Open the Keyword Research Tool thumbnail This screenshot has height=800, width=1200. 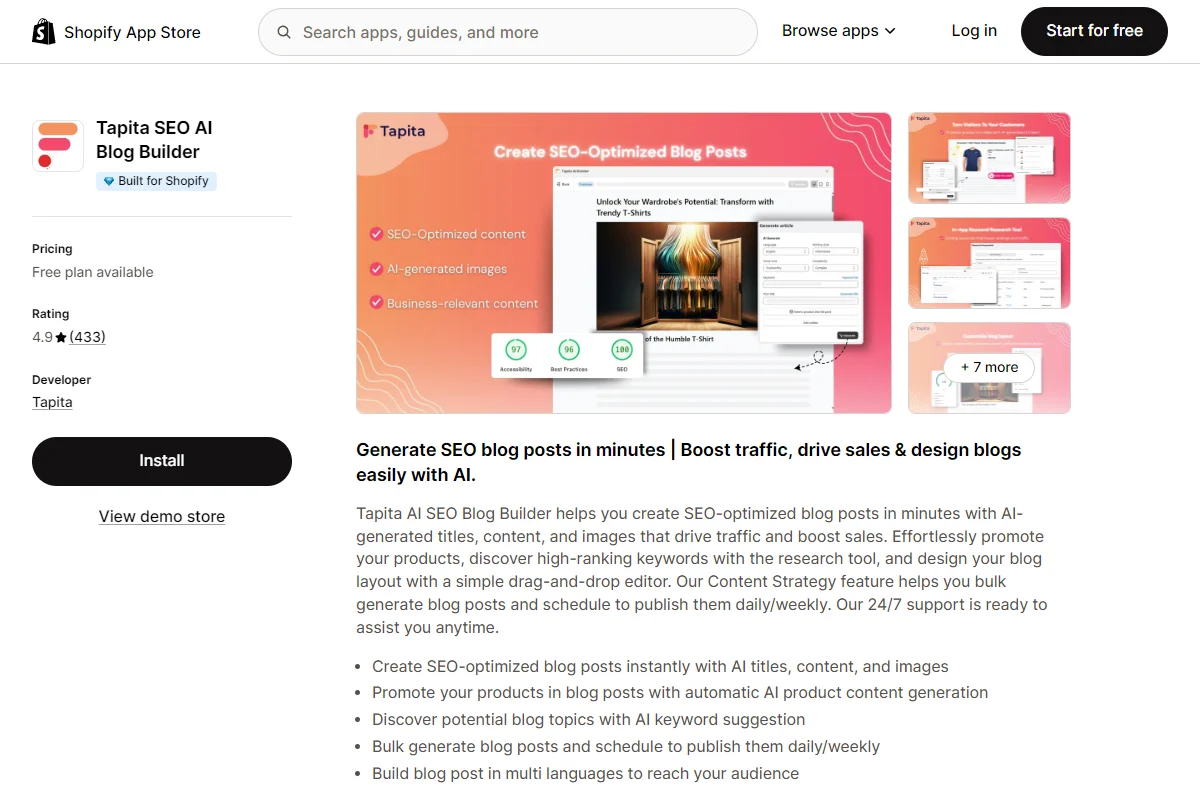(x=989, y=263)
